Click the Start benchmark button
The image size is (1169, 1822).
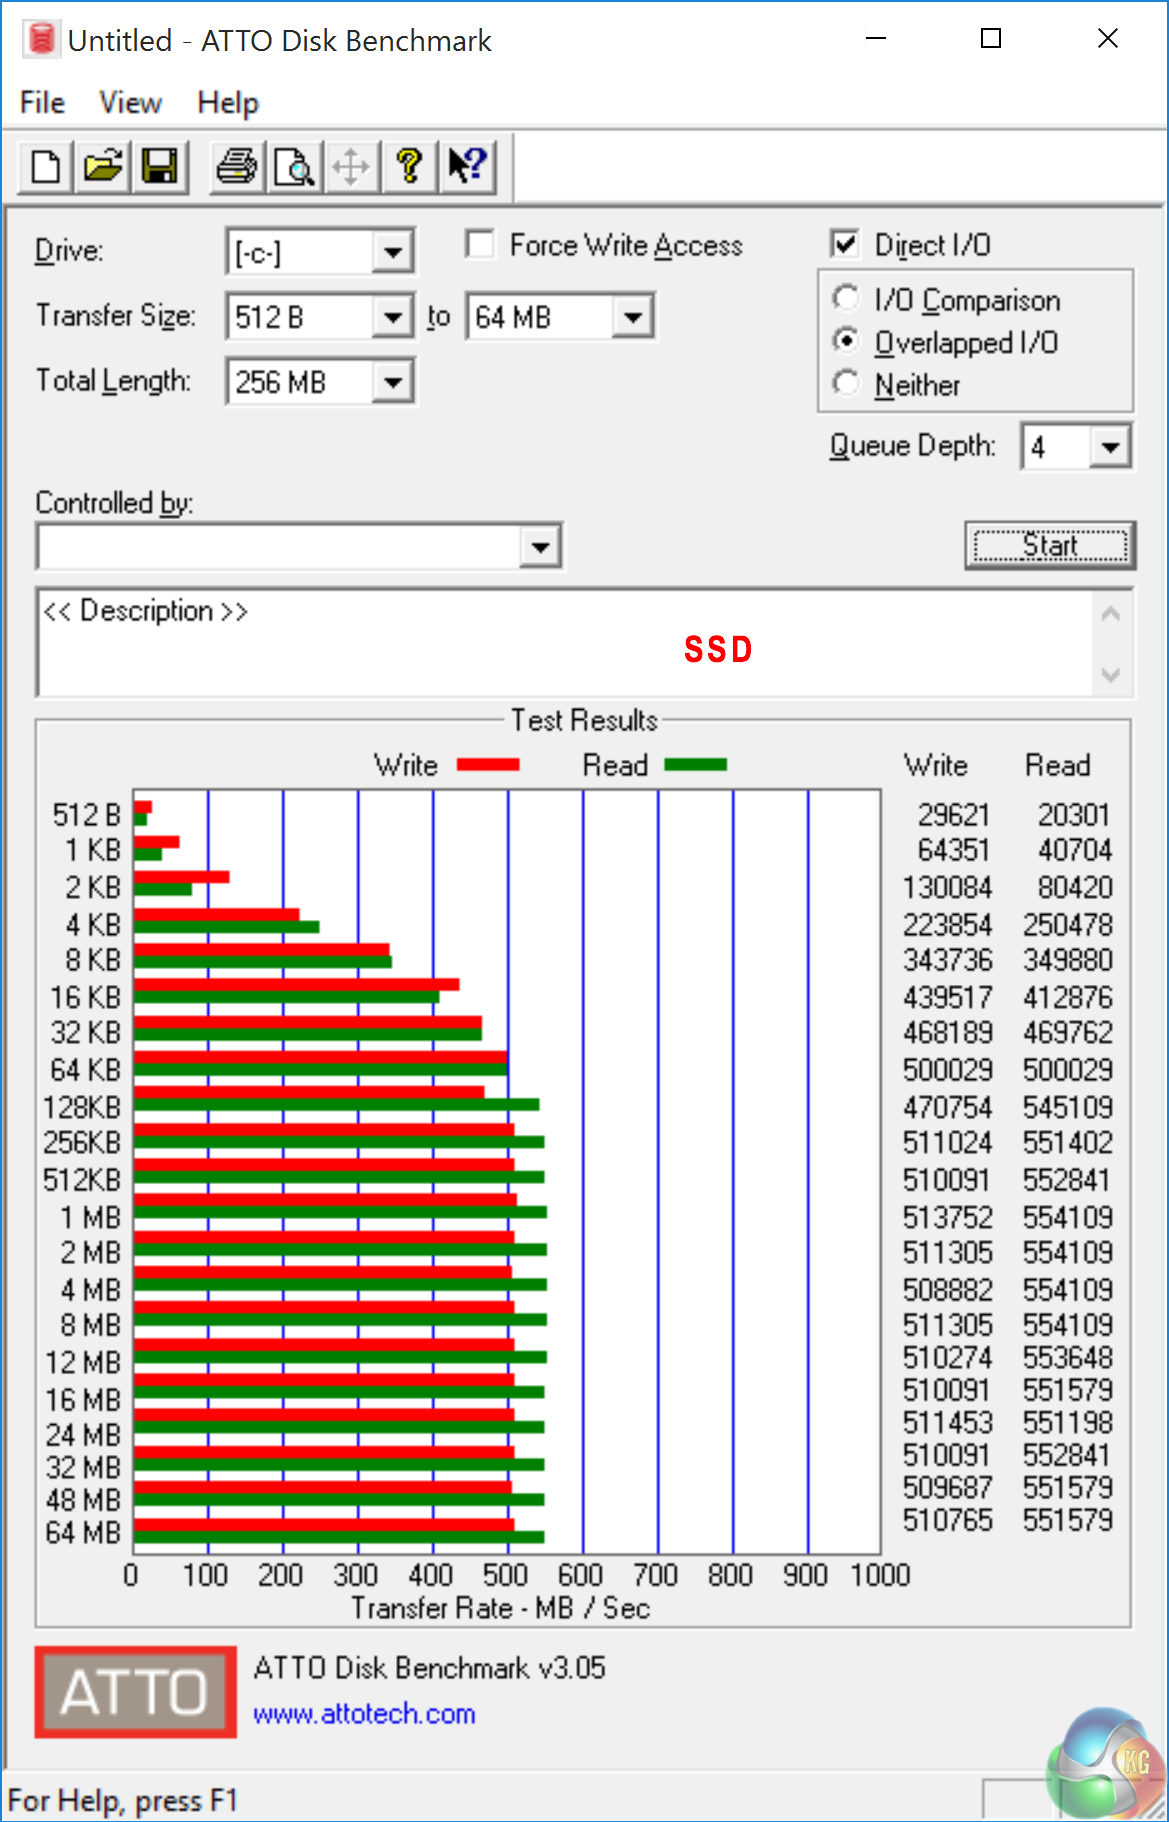pyautogui.click(x=1050, y=546)
